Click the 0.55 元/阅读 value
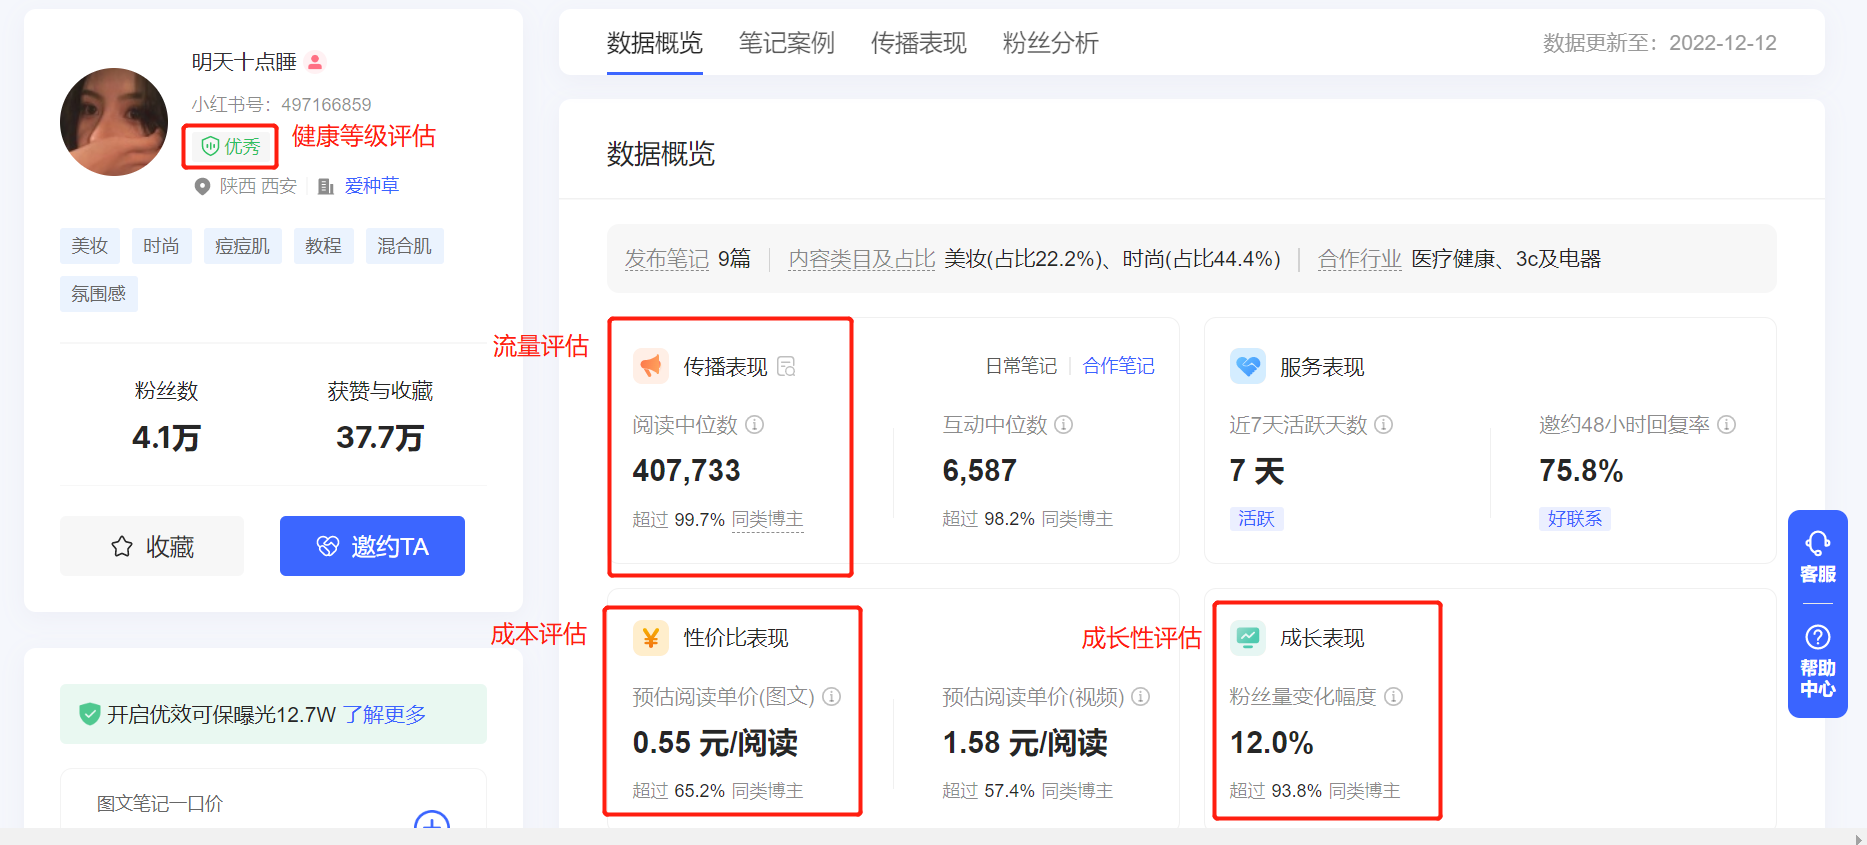The height and width of the screenshot is (845, 1867). point(715,743)
